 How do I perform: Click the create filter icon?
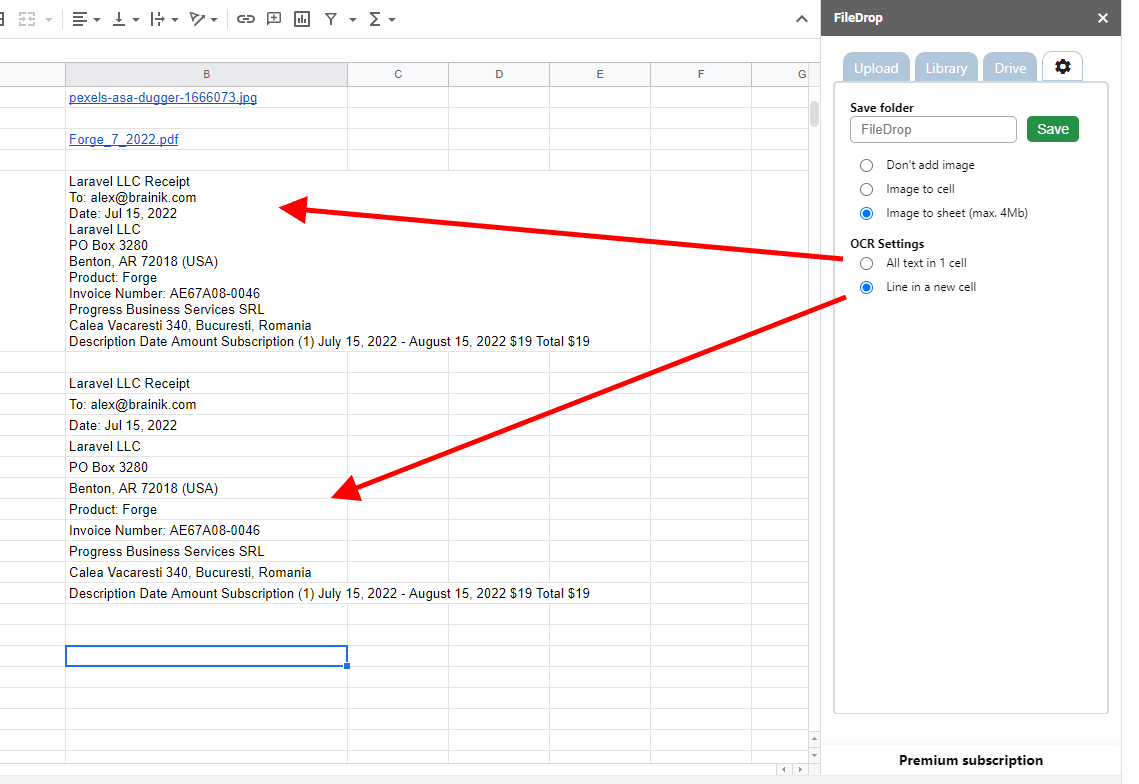(x=331, y=20)
